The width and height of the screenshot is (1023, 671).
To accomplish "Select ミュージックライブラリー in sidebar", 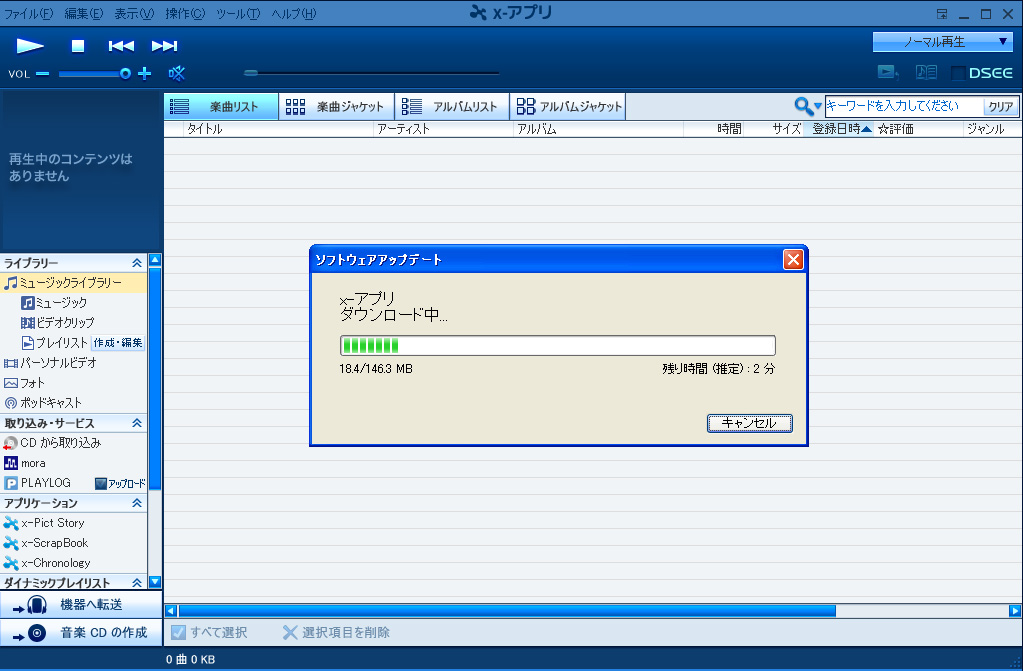I will point(73,283).
